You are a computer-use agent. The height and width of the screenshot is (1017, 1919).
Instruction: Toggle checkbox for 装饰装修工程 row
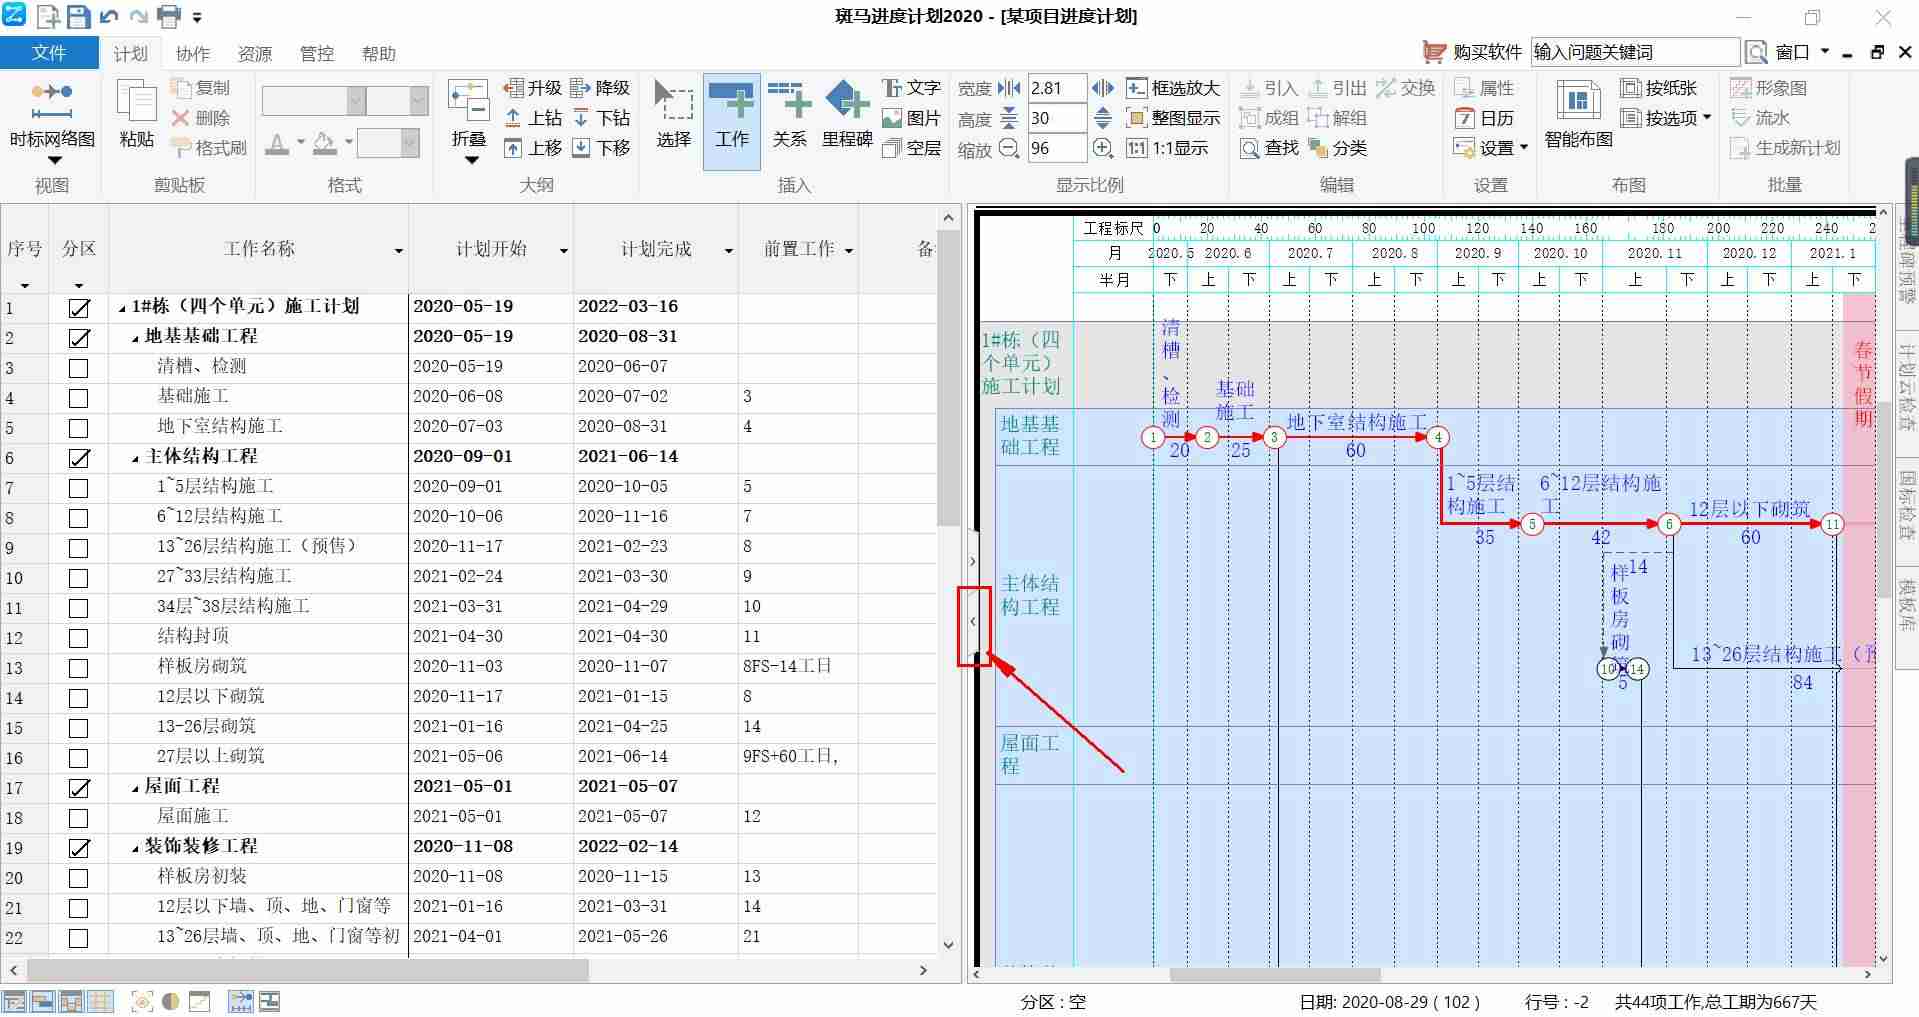pyautogui.click(x=78, y=848)
